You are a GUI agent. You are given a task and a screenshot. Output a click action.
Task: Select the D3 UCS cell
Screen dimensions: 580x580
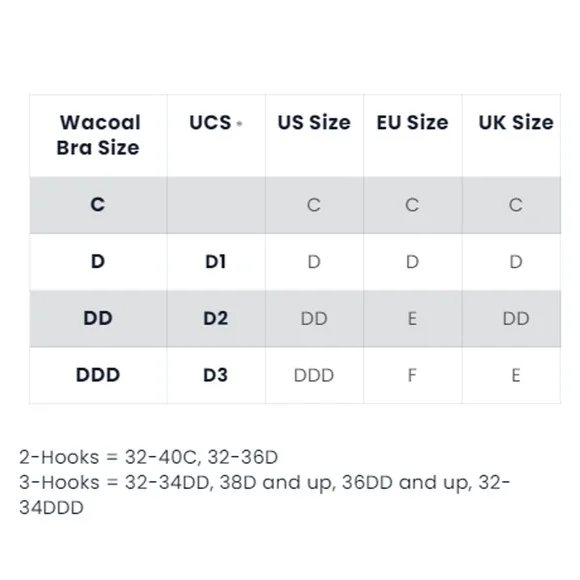(215, 375)
